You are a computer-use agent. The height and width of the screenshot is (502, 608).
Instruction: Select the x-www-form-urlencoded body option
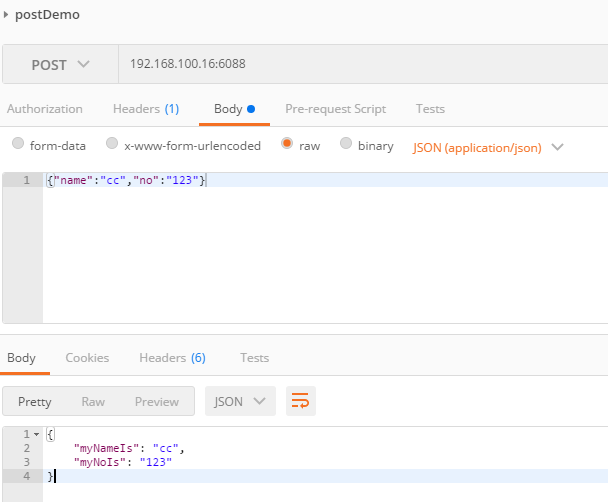click(112, 145)
